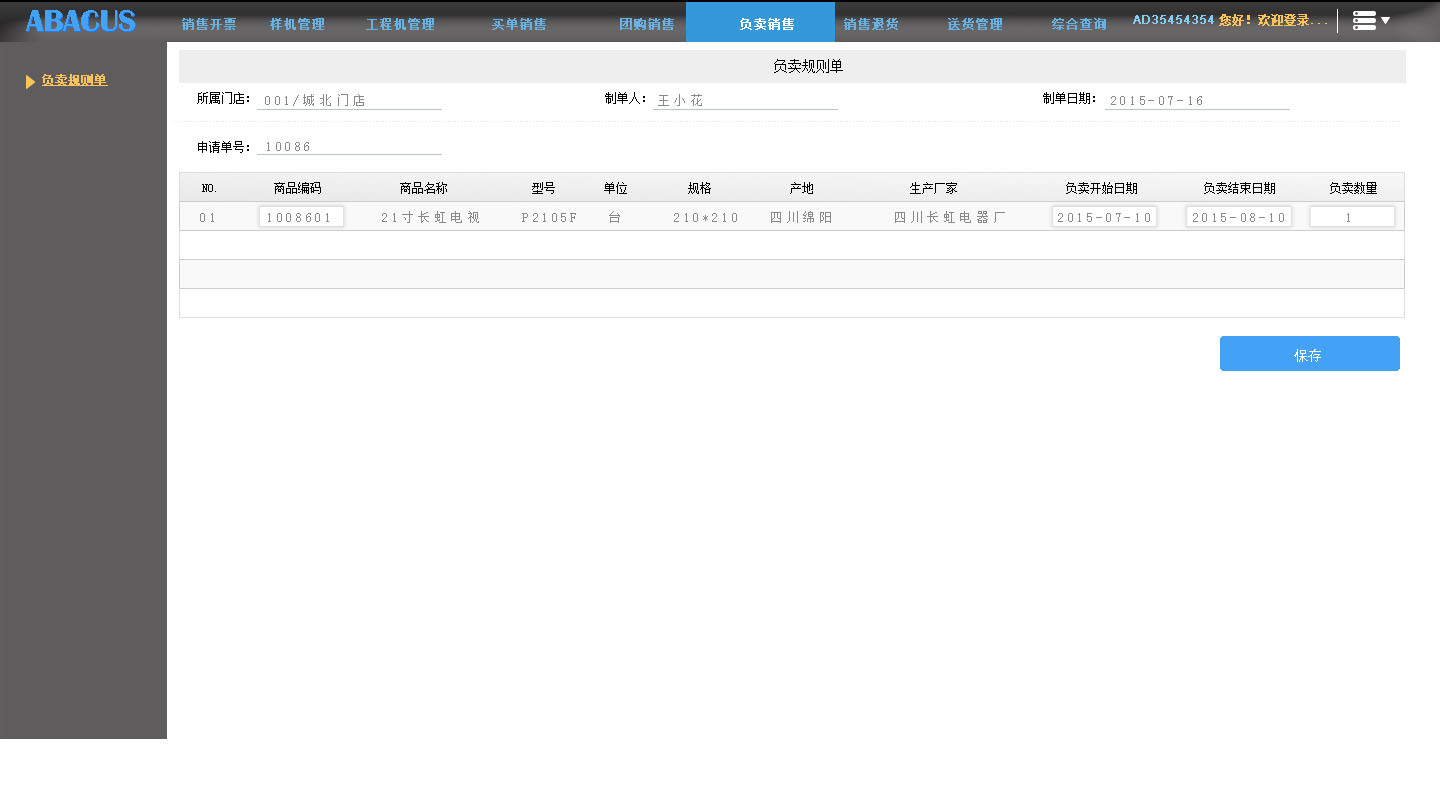
Task: Click the 单位 column header
Action: click(616, 188)
